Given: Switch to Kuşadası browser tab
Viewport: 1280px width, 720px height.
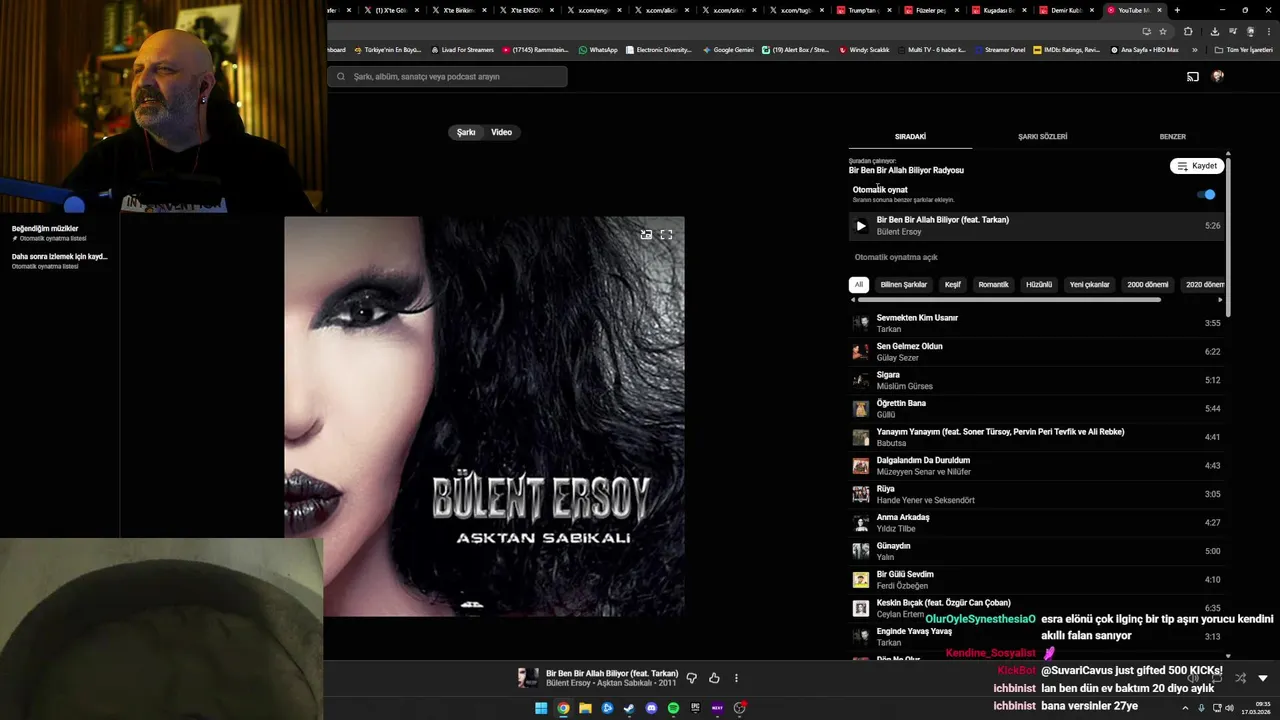Looking at the screenshot, I should pos(998,10).
